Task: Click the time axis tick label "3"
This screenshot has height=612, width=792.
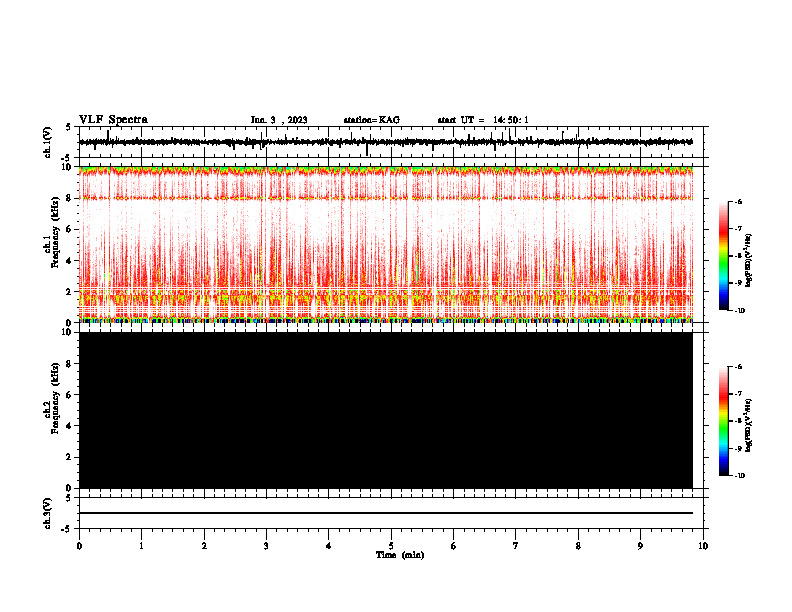Action: 266,546
